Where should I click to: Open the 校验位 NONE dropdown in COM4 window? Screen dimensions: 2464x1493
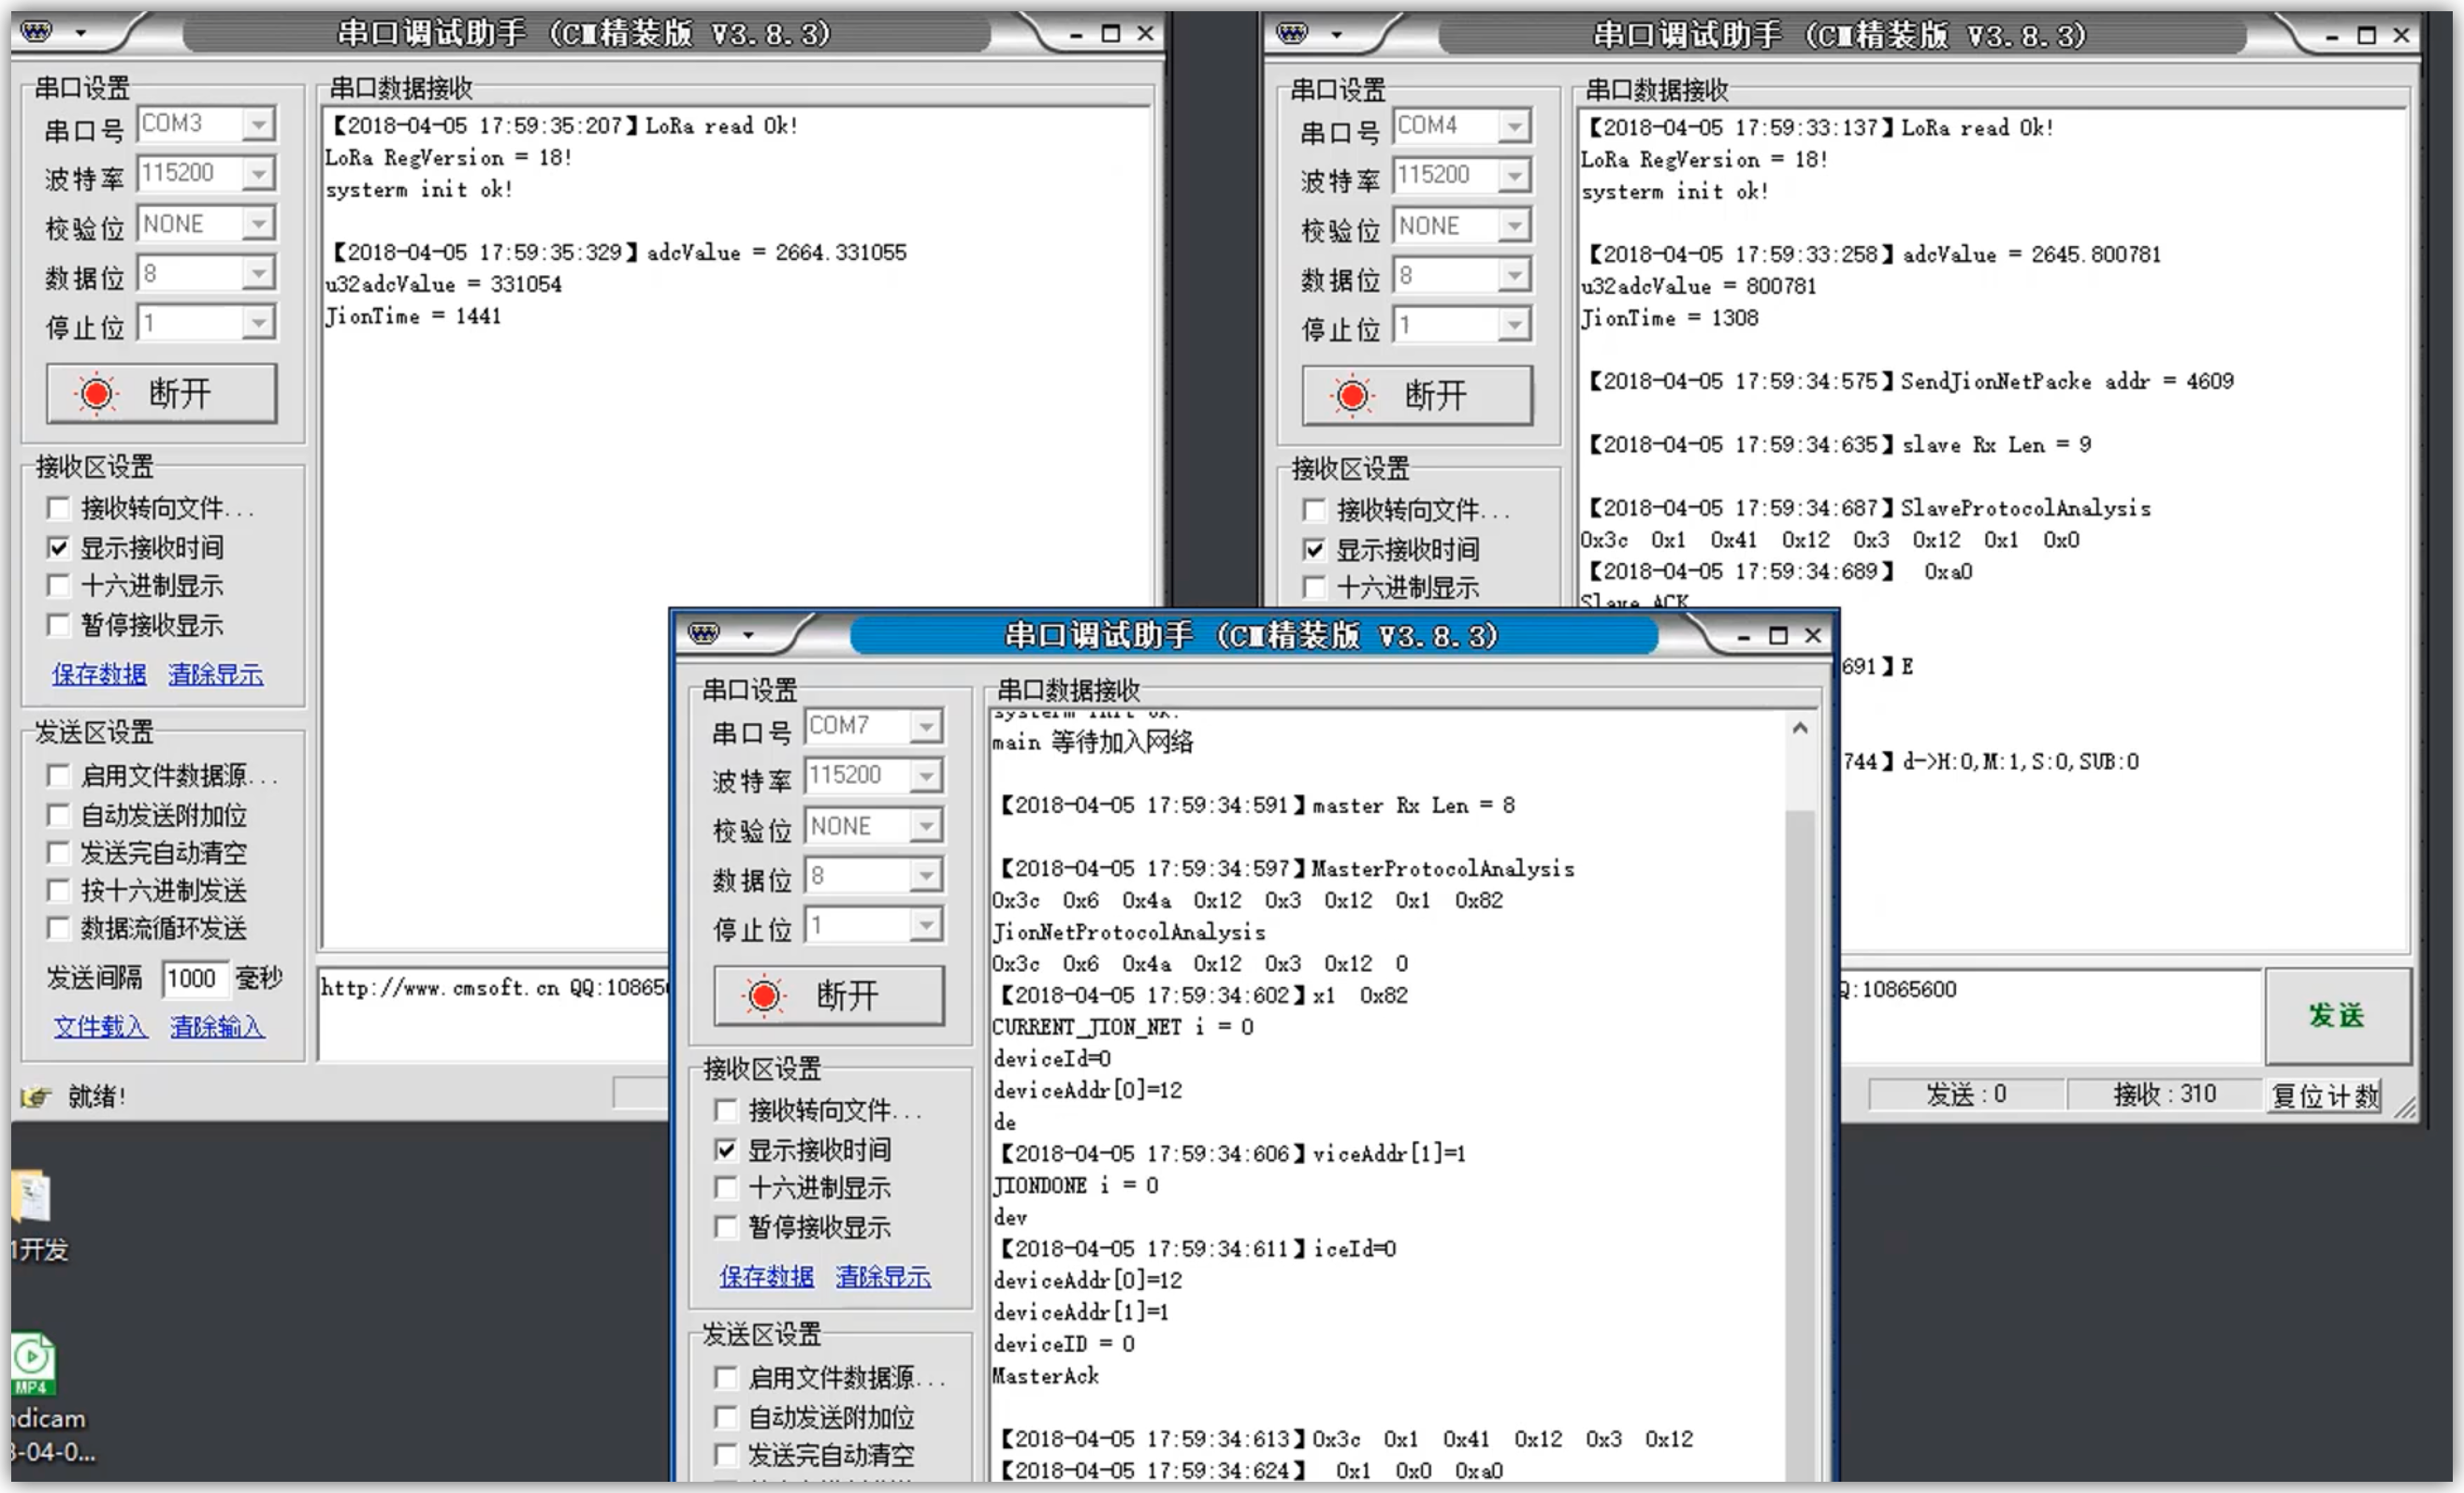(x=1514, y=226)
